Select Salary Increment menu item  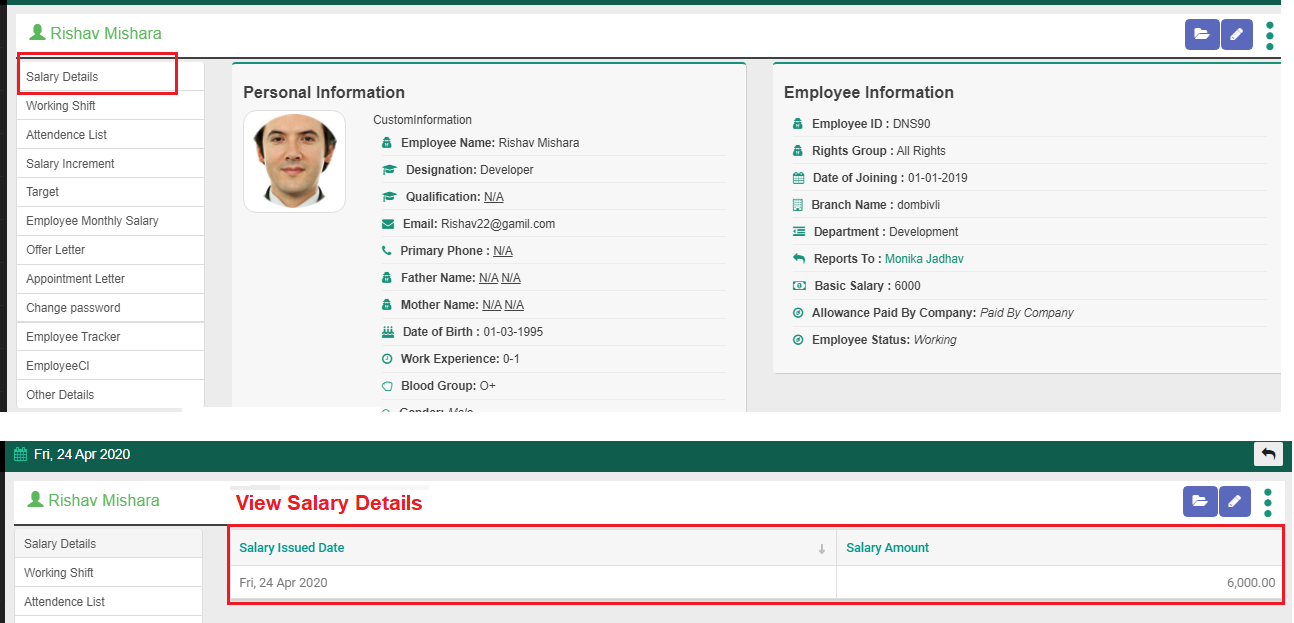70,164
